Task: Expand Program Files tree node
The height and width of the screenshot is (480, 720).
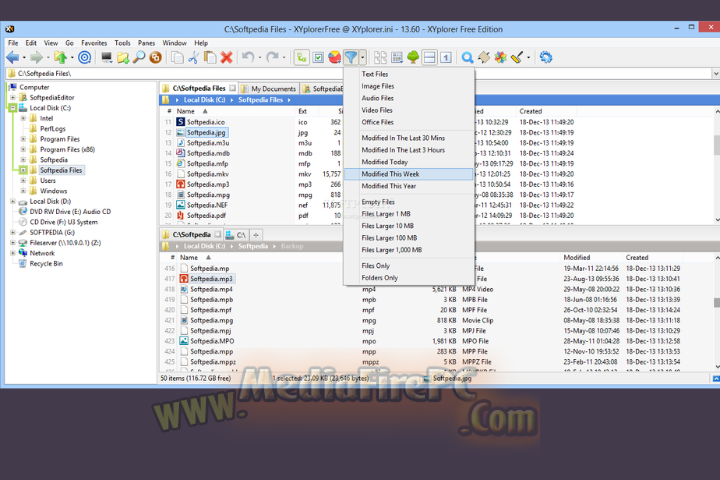Action: (x=23, y=139)
